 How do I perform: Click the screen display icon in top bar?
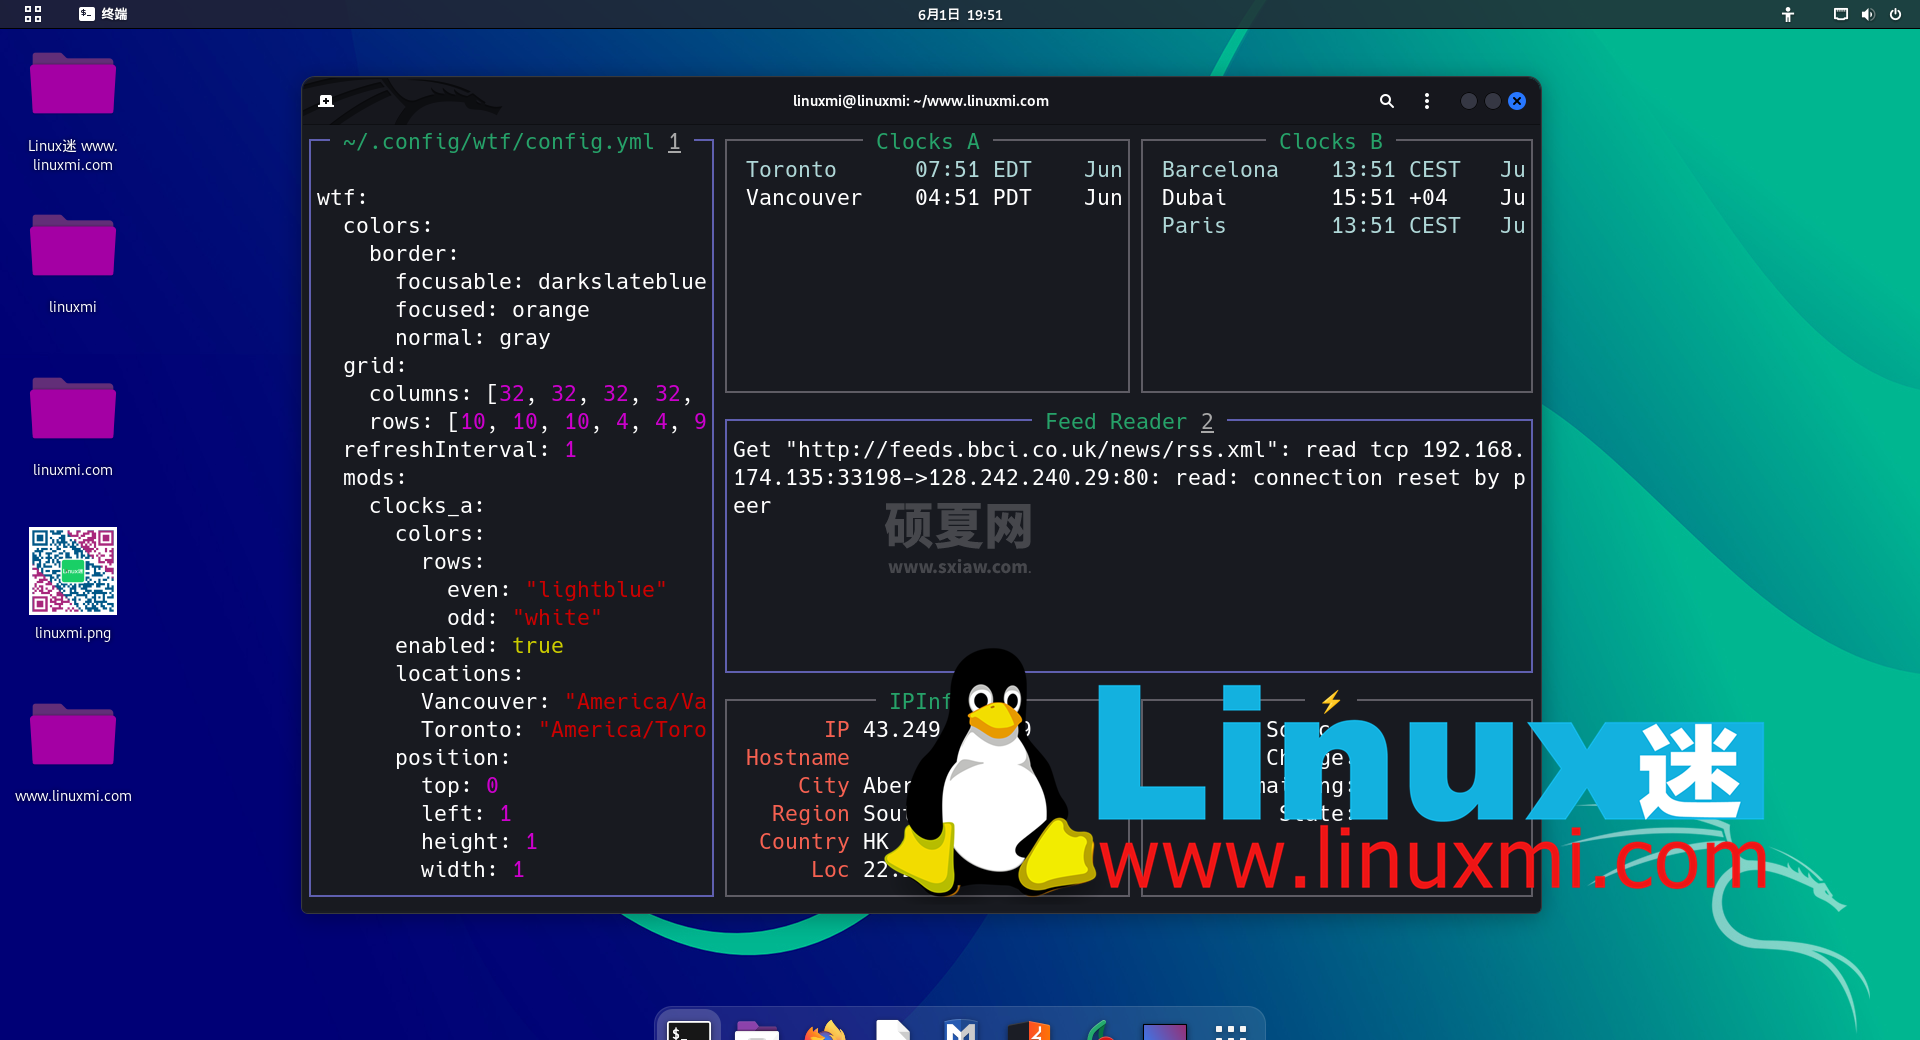(x=1840, y=14)
